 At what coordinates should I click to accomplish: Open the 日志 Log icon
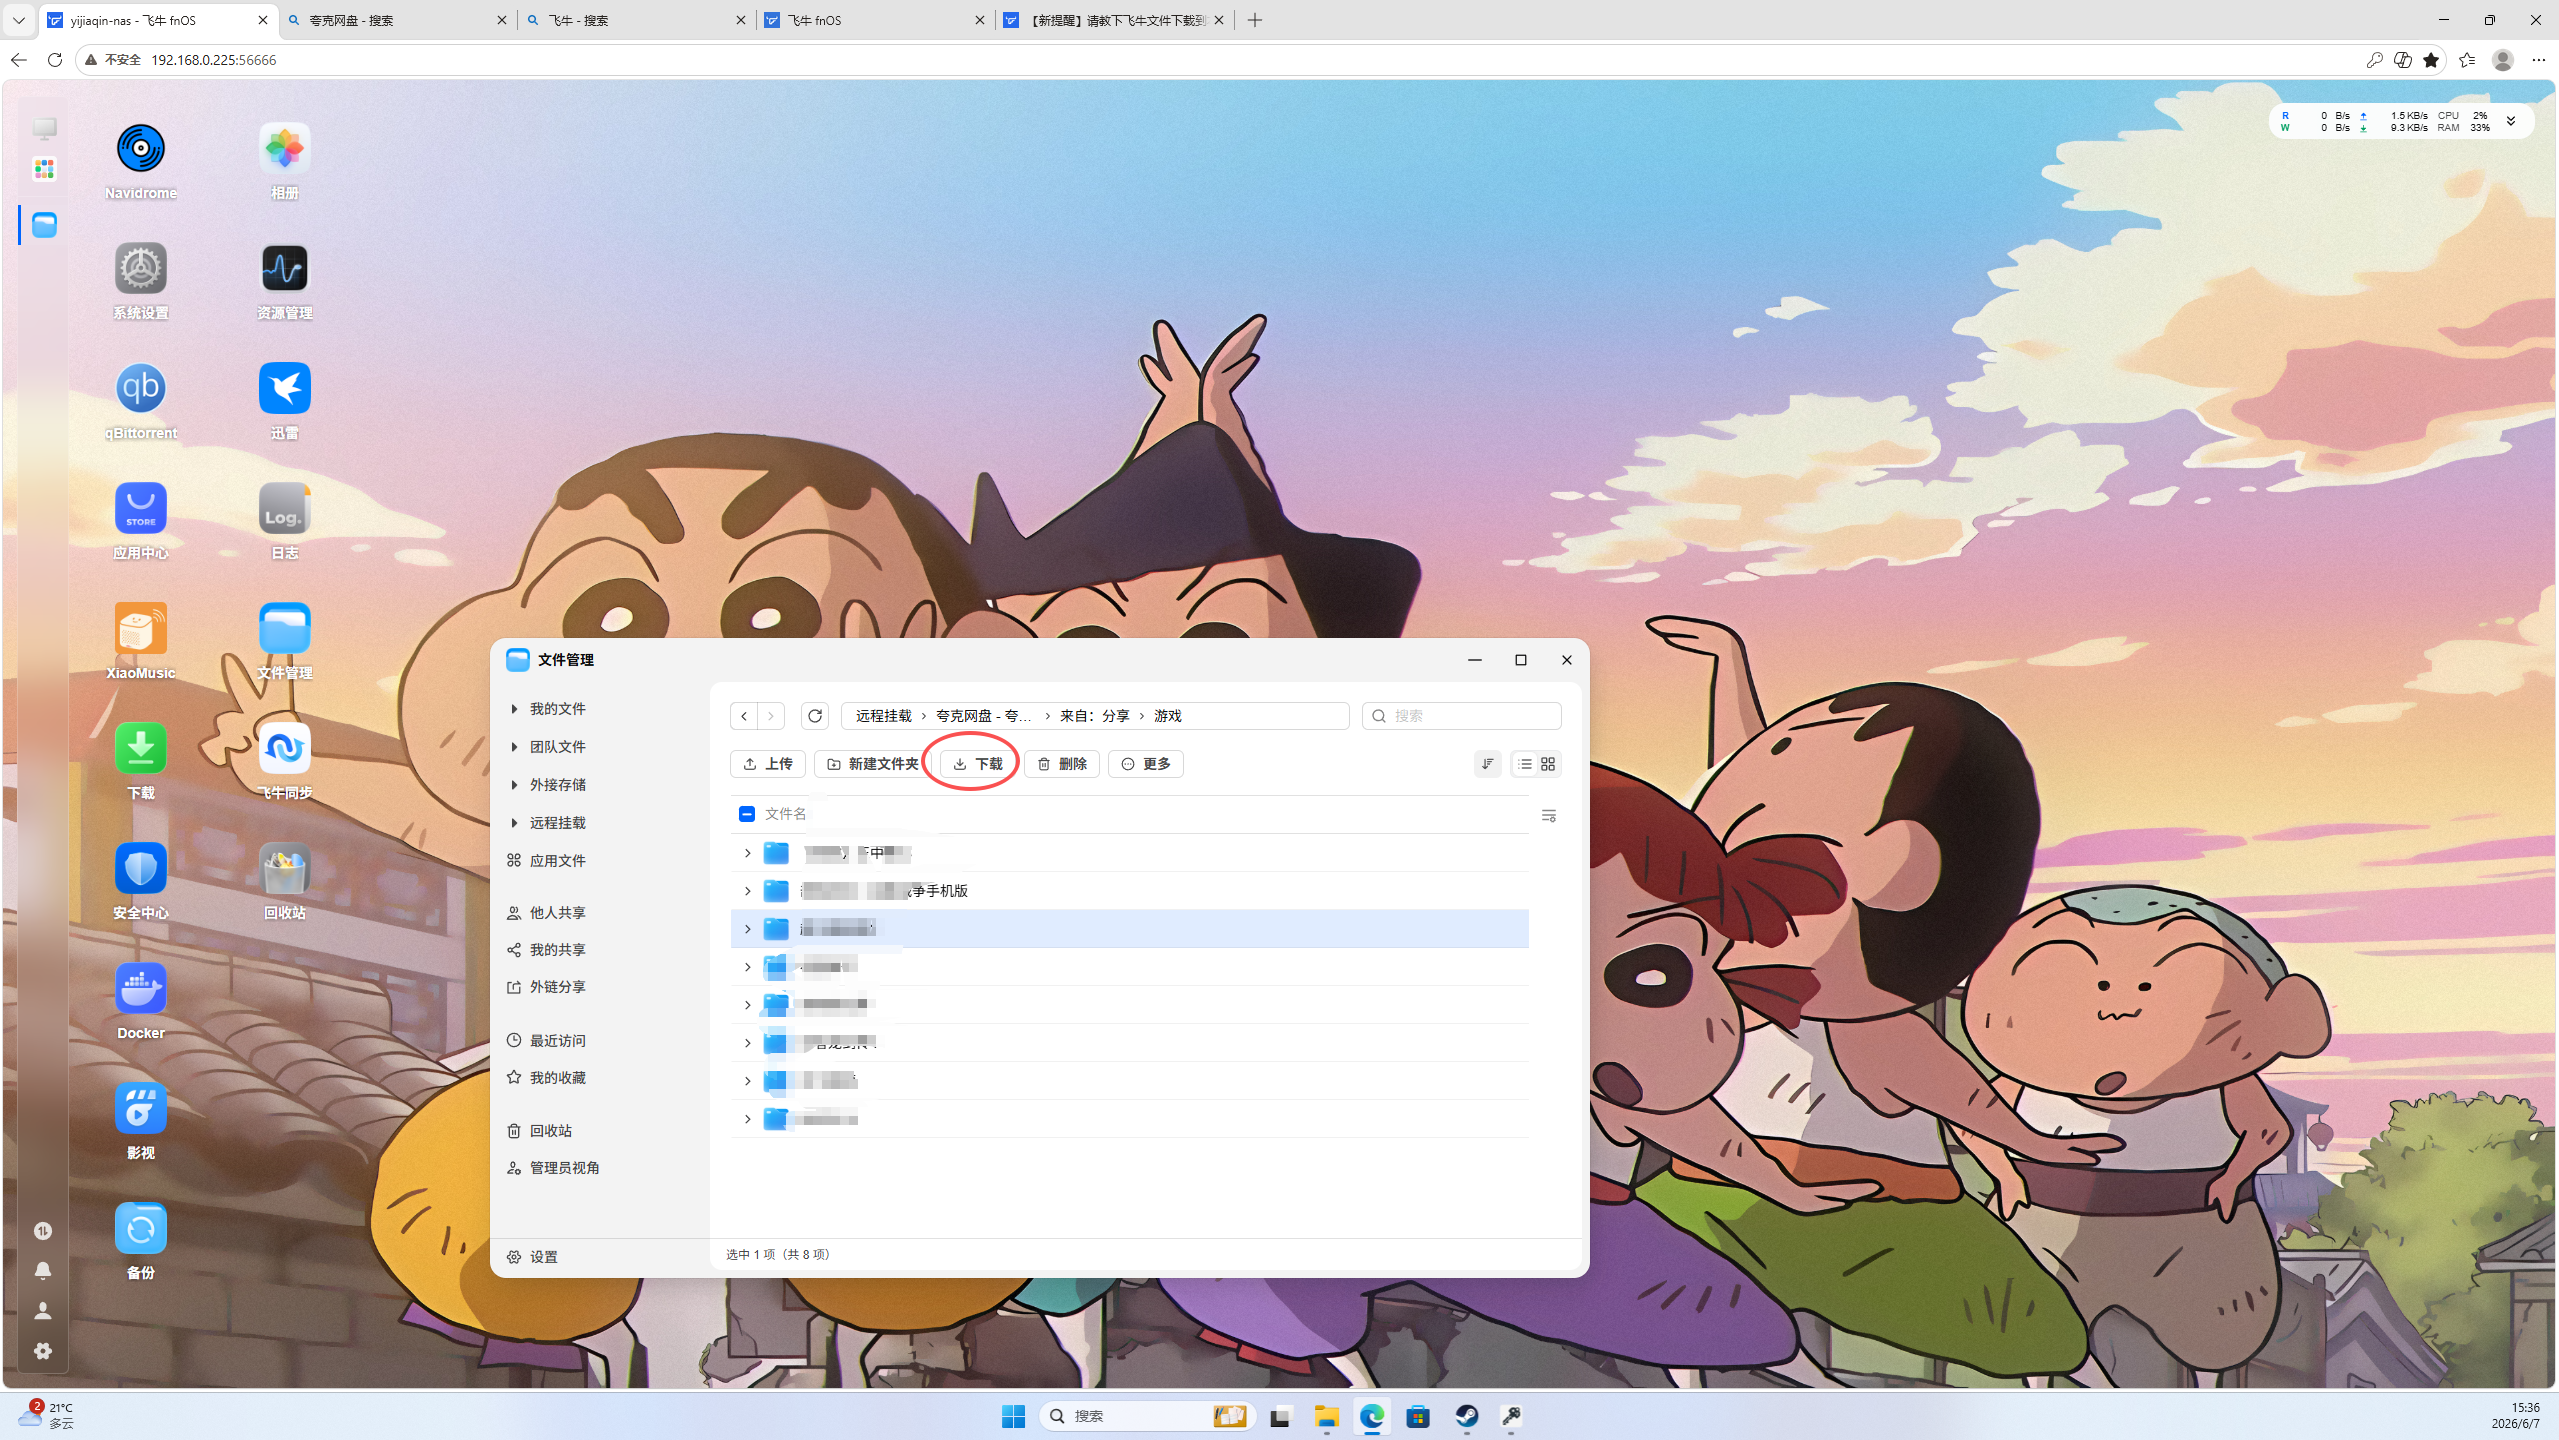click(285, 509)
